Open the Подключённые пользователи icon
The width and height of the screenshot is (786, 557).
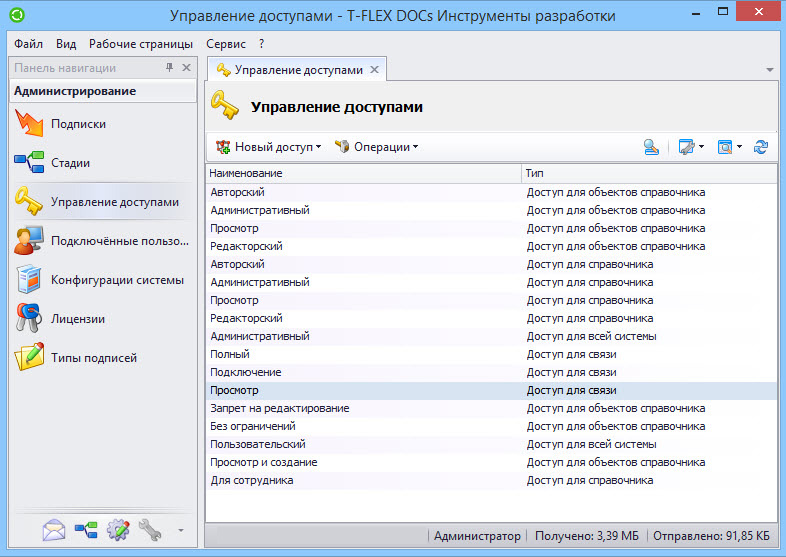[29, 241]
